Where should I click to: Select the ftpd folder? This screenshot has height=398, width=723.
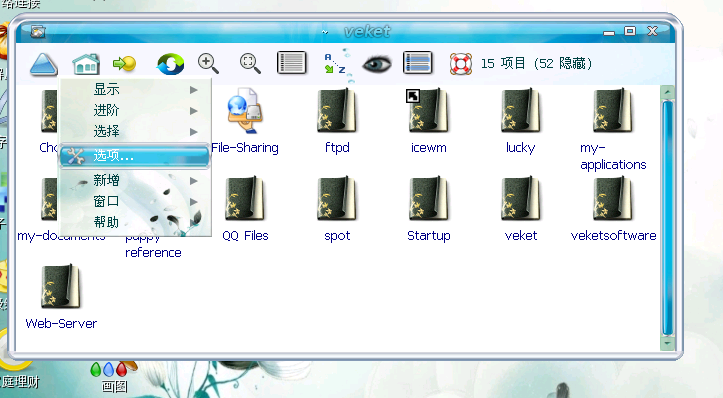tap(337, 111)
